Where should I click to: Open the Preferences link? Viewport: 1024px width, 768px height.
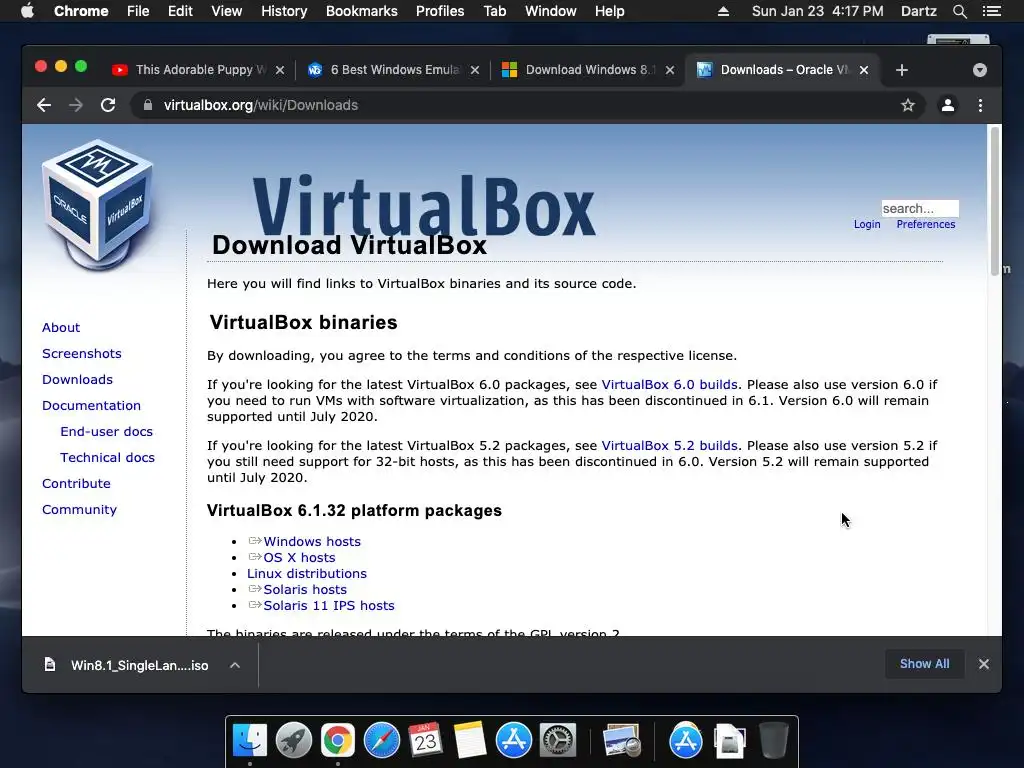coord(925,224)
